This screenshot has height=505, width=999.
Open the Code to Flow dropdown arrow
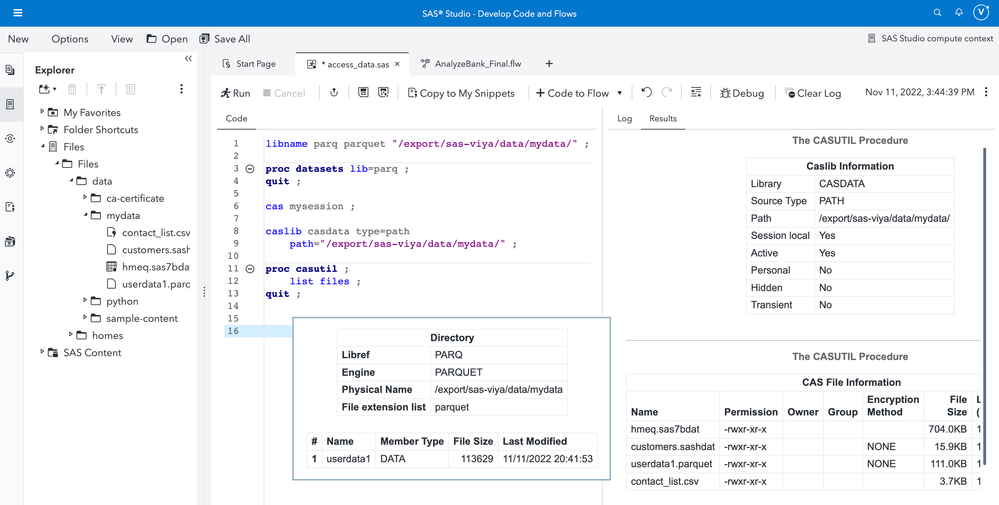[619, 93]
